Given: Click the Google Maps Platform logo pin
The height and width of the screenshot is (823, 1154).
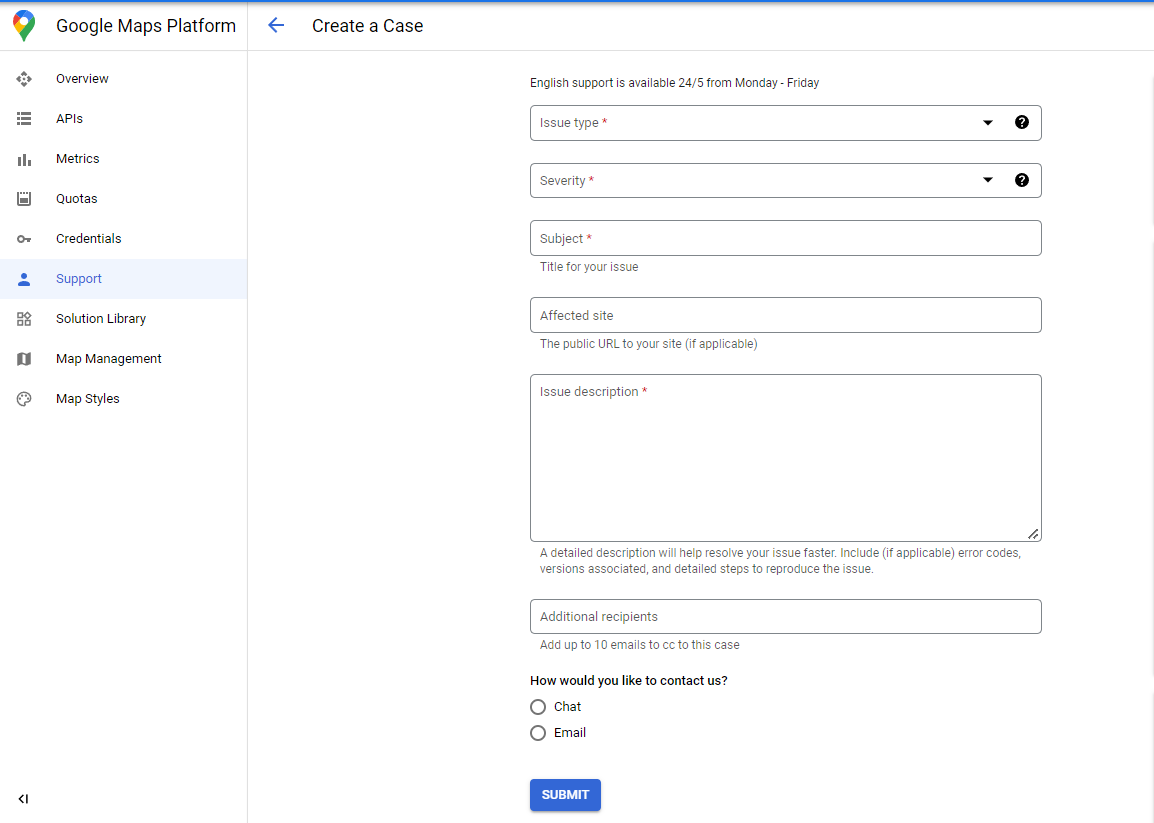Looking at the screenshot, I should pos(24,26).
